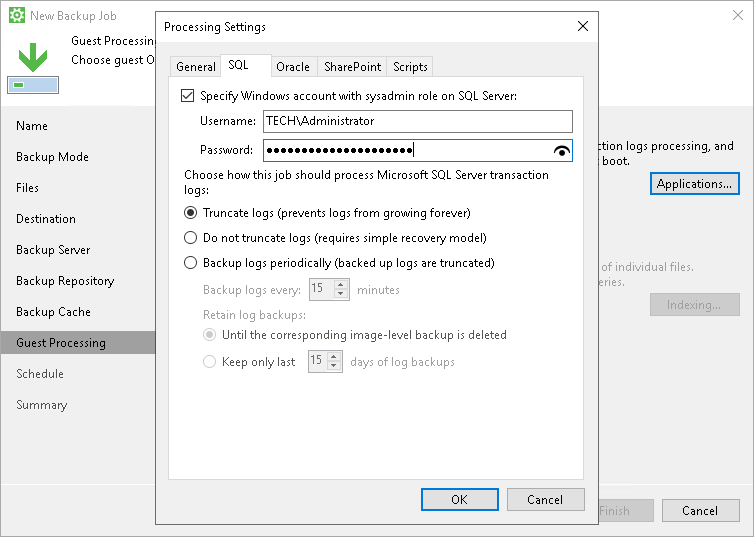Click the Finish button in wizard

tap(626, 511)
